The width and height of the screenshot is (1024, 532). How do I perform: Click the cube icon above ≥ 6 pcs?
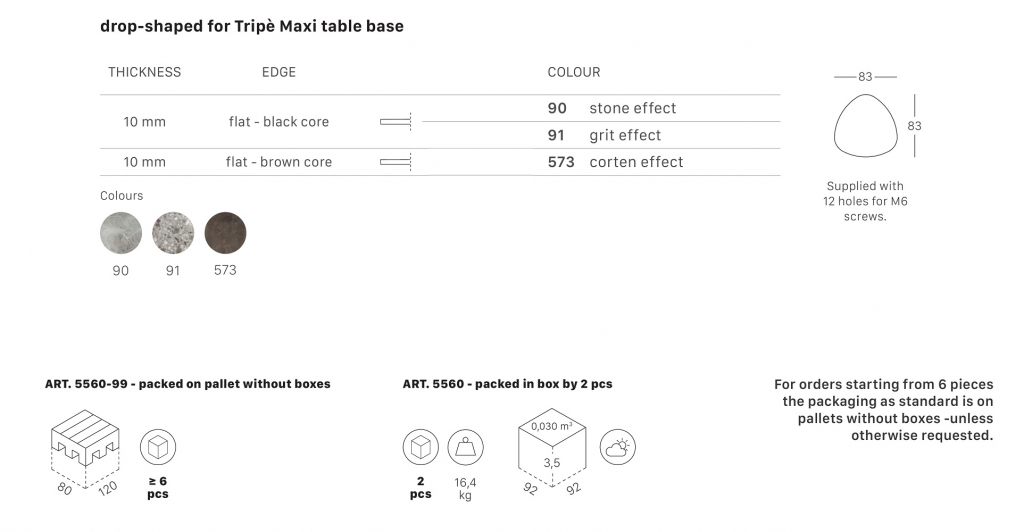[158, 447]
